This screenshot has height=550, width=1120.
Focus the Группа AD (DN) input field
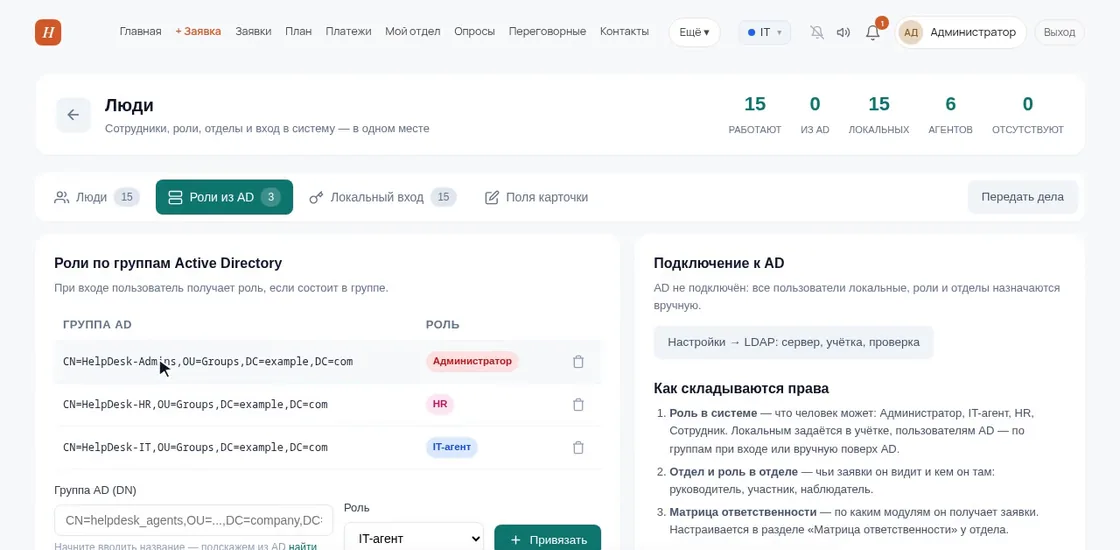194,520
